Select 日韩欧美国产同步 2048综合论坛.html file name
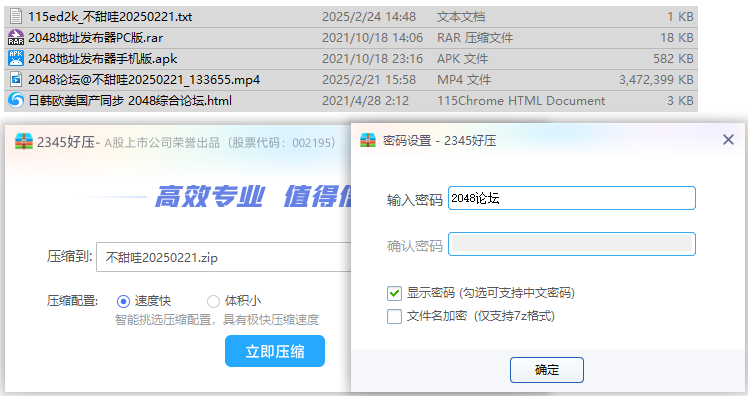Image resolution: width=748 pixels, height=396 pixels. coord(130,101)
